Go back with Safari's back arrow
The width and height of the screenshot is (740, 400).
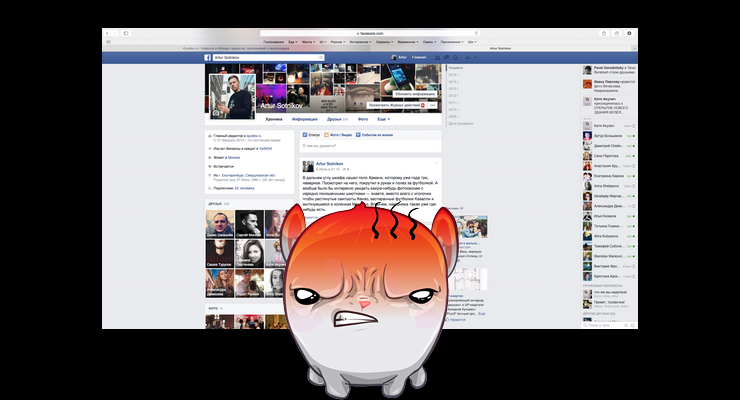click(x=107, y=33)
